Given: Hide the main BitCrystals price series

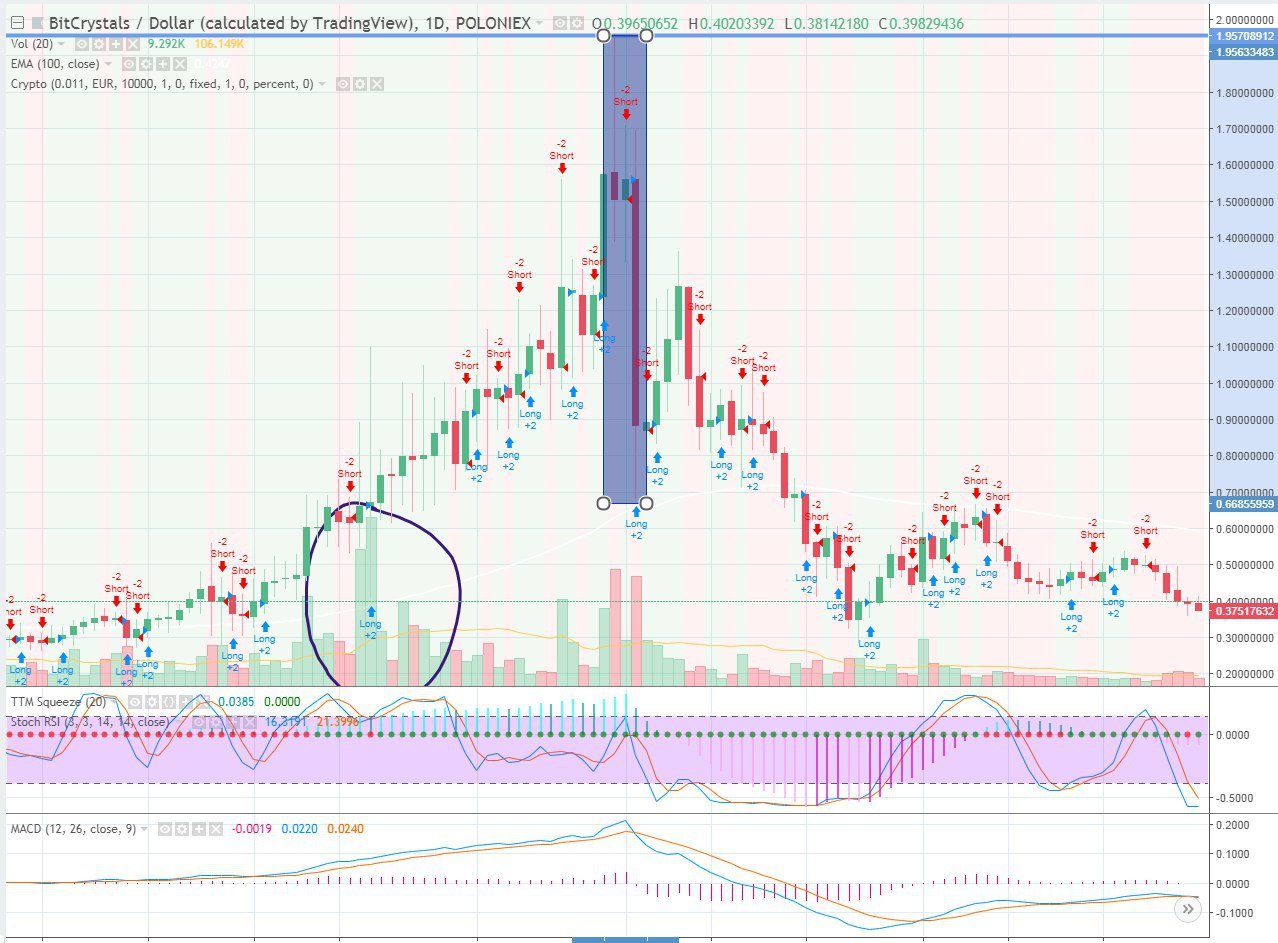Looking at the screenshot, I should (x=559, y=23).
